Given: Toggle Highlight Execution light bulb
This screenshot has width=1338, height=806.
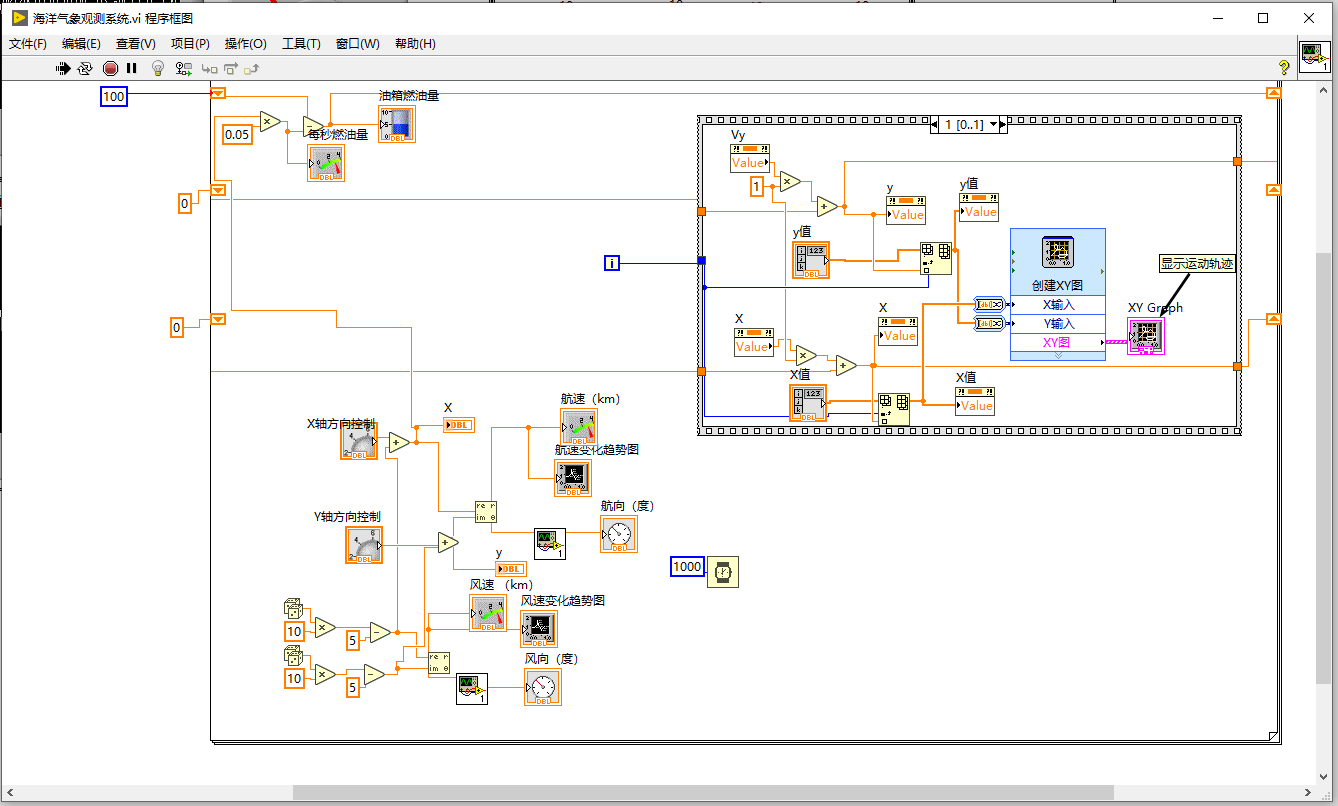Looking at the screenshot, I should pyautogui.click(x=157, y=68).
